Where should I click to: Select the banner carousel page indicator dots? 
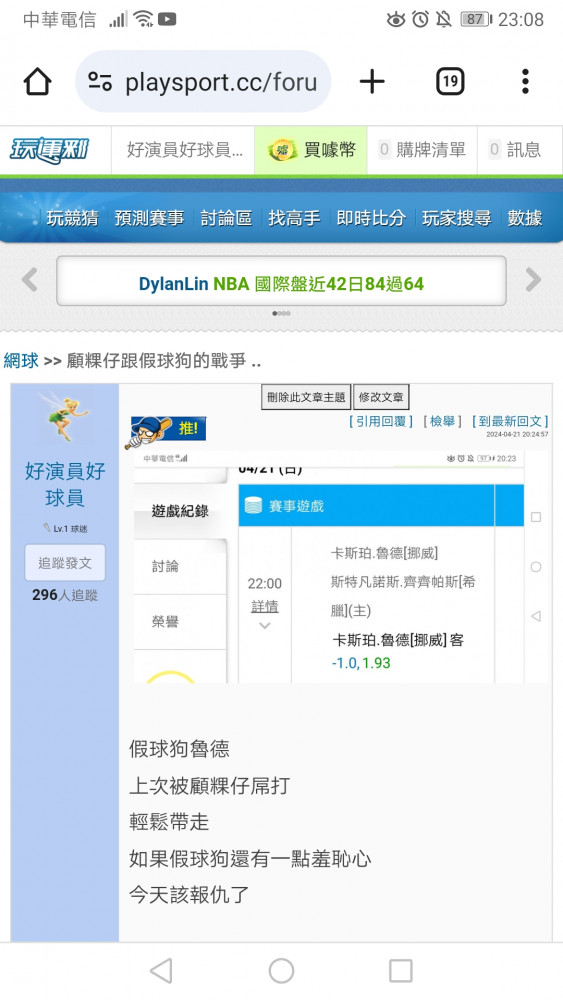(x=281, y=313)
